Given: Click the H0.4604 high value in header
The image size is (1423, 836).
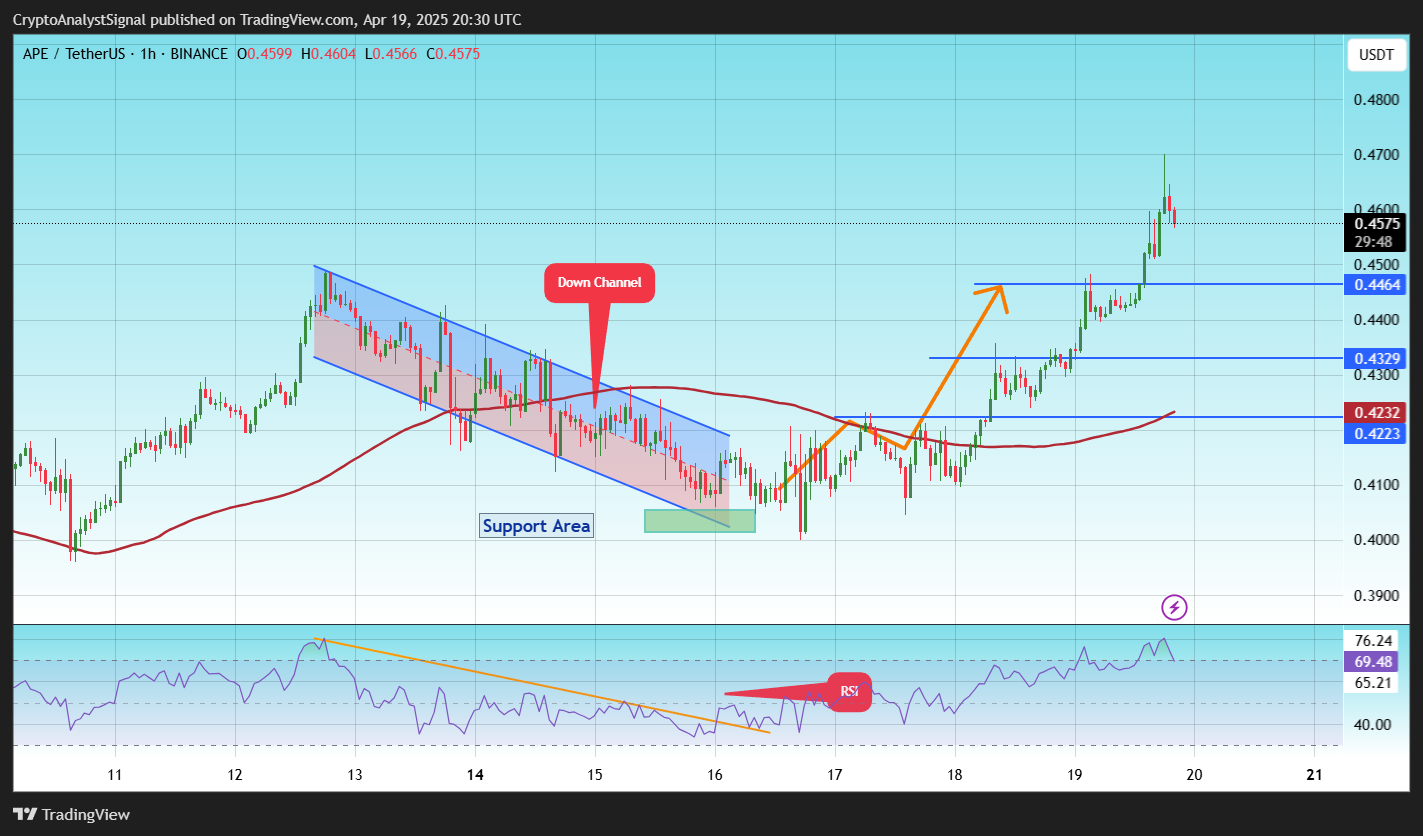Looking at the screenshot, I should 328,54.
